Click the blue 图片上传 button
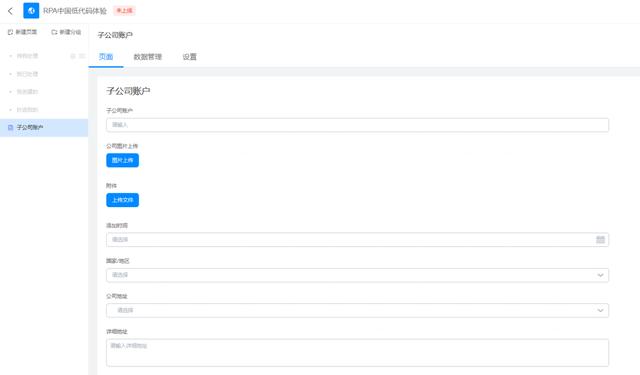The height and width of the screenshot is (375, 640). tap(122, 160)
